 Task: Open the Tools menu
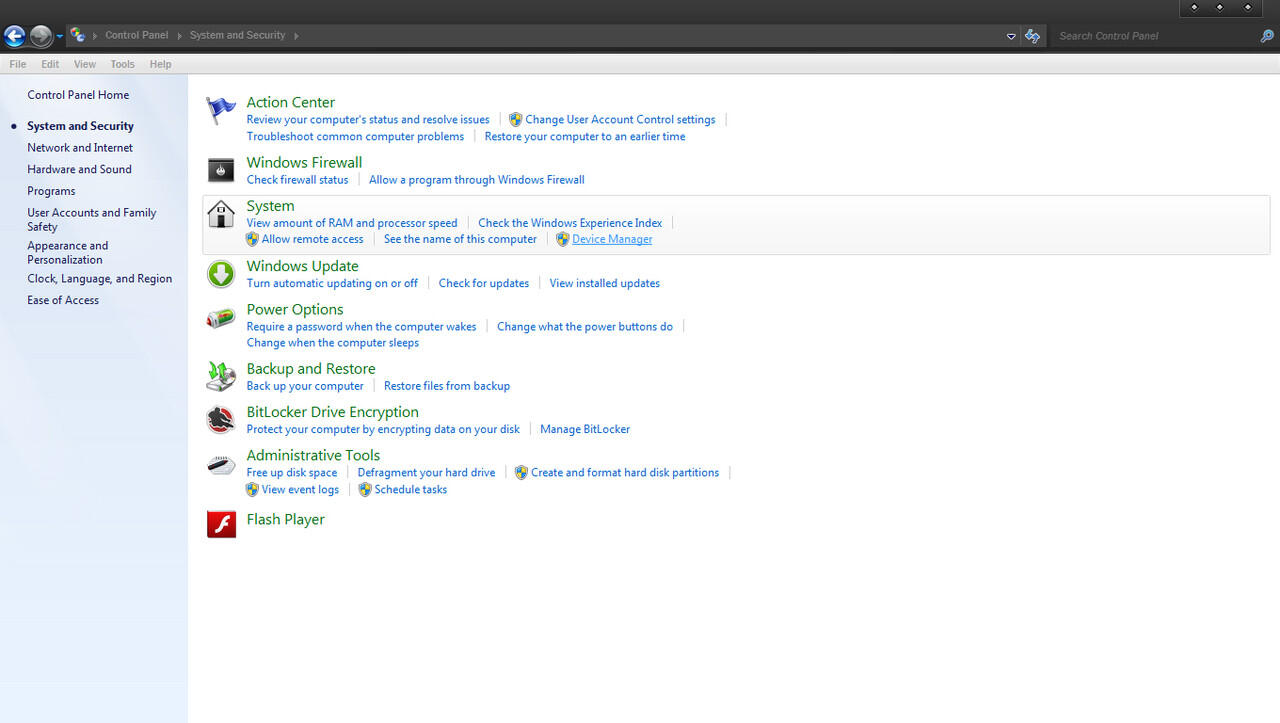click(122, 64)
